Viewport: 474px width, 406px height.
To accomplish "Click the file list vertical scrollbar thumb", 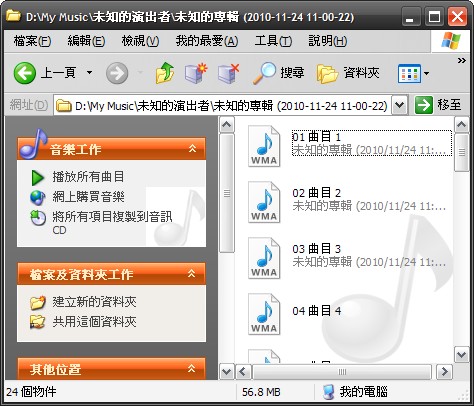I will coord(462,153).
